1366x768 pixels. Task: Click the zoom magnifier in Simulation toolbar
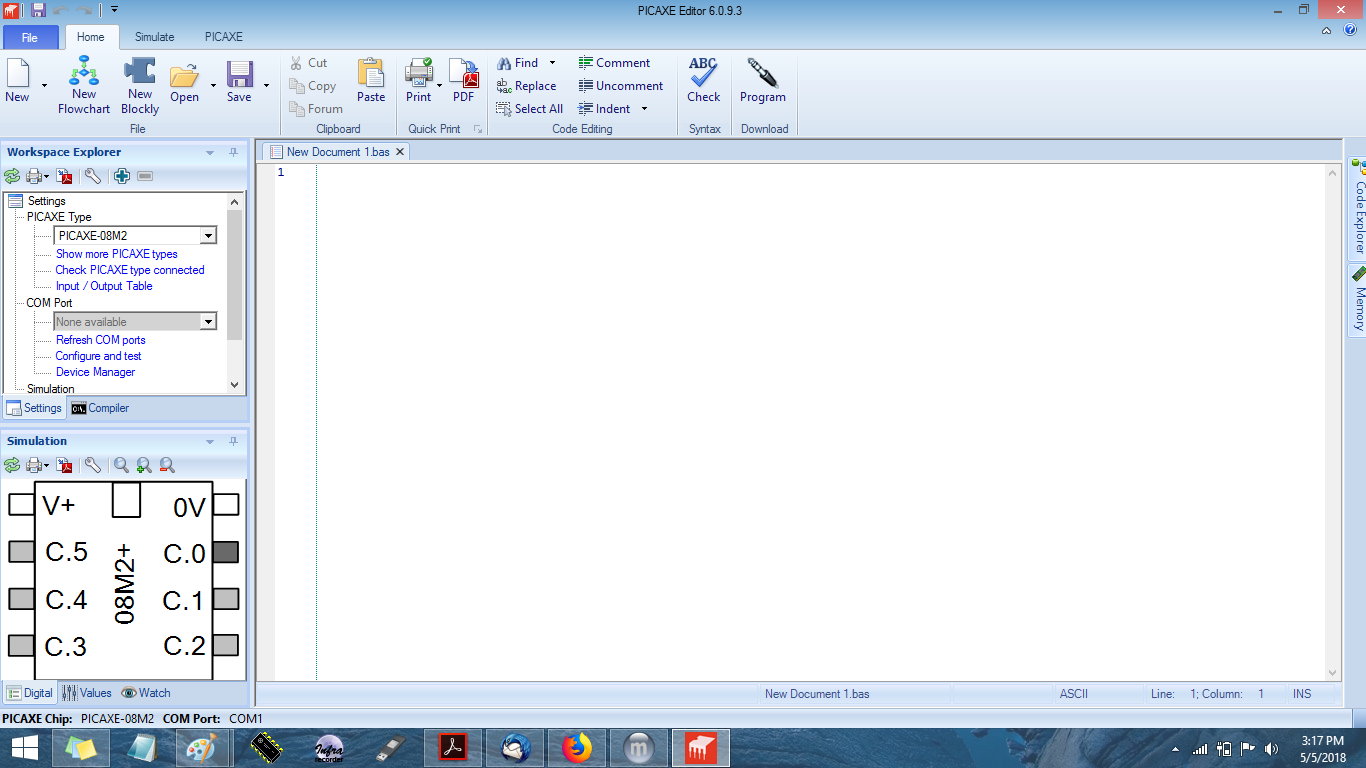pos(121,465)
